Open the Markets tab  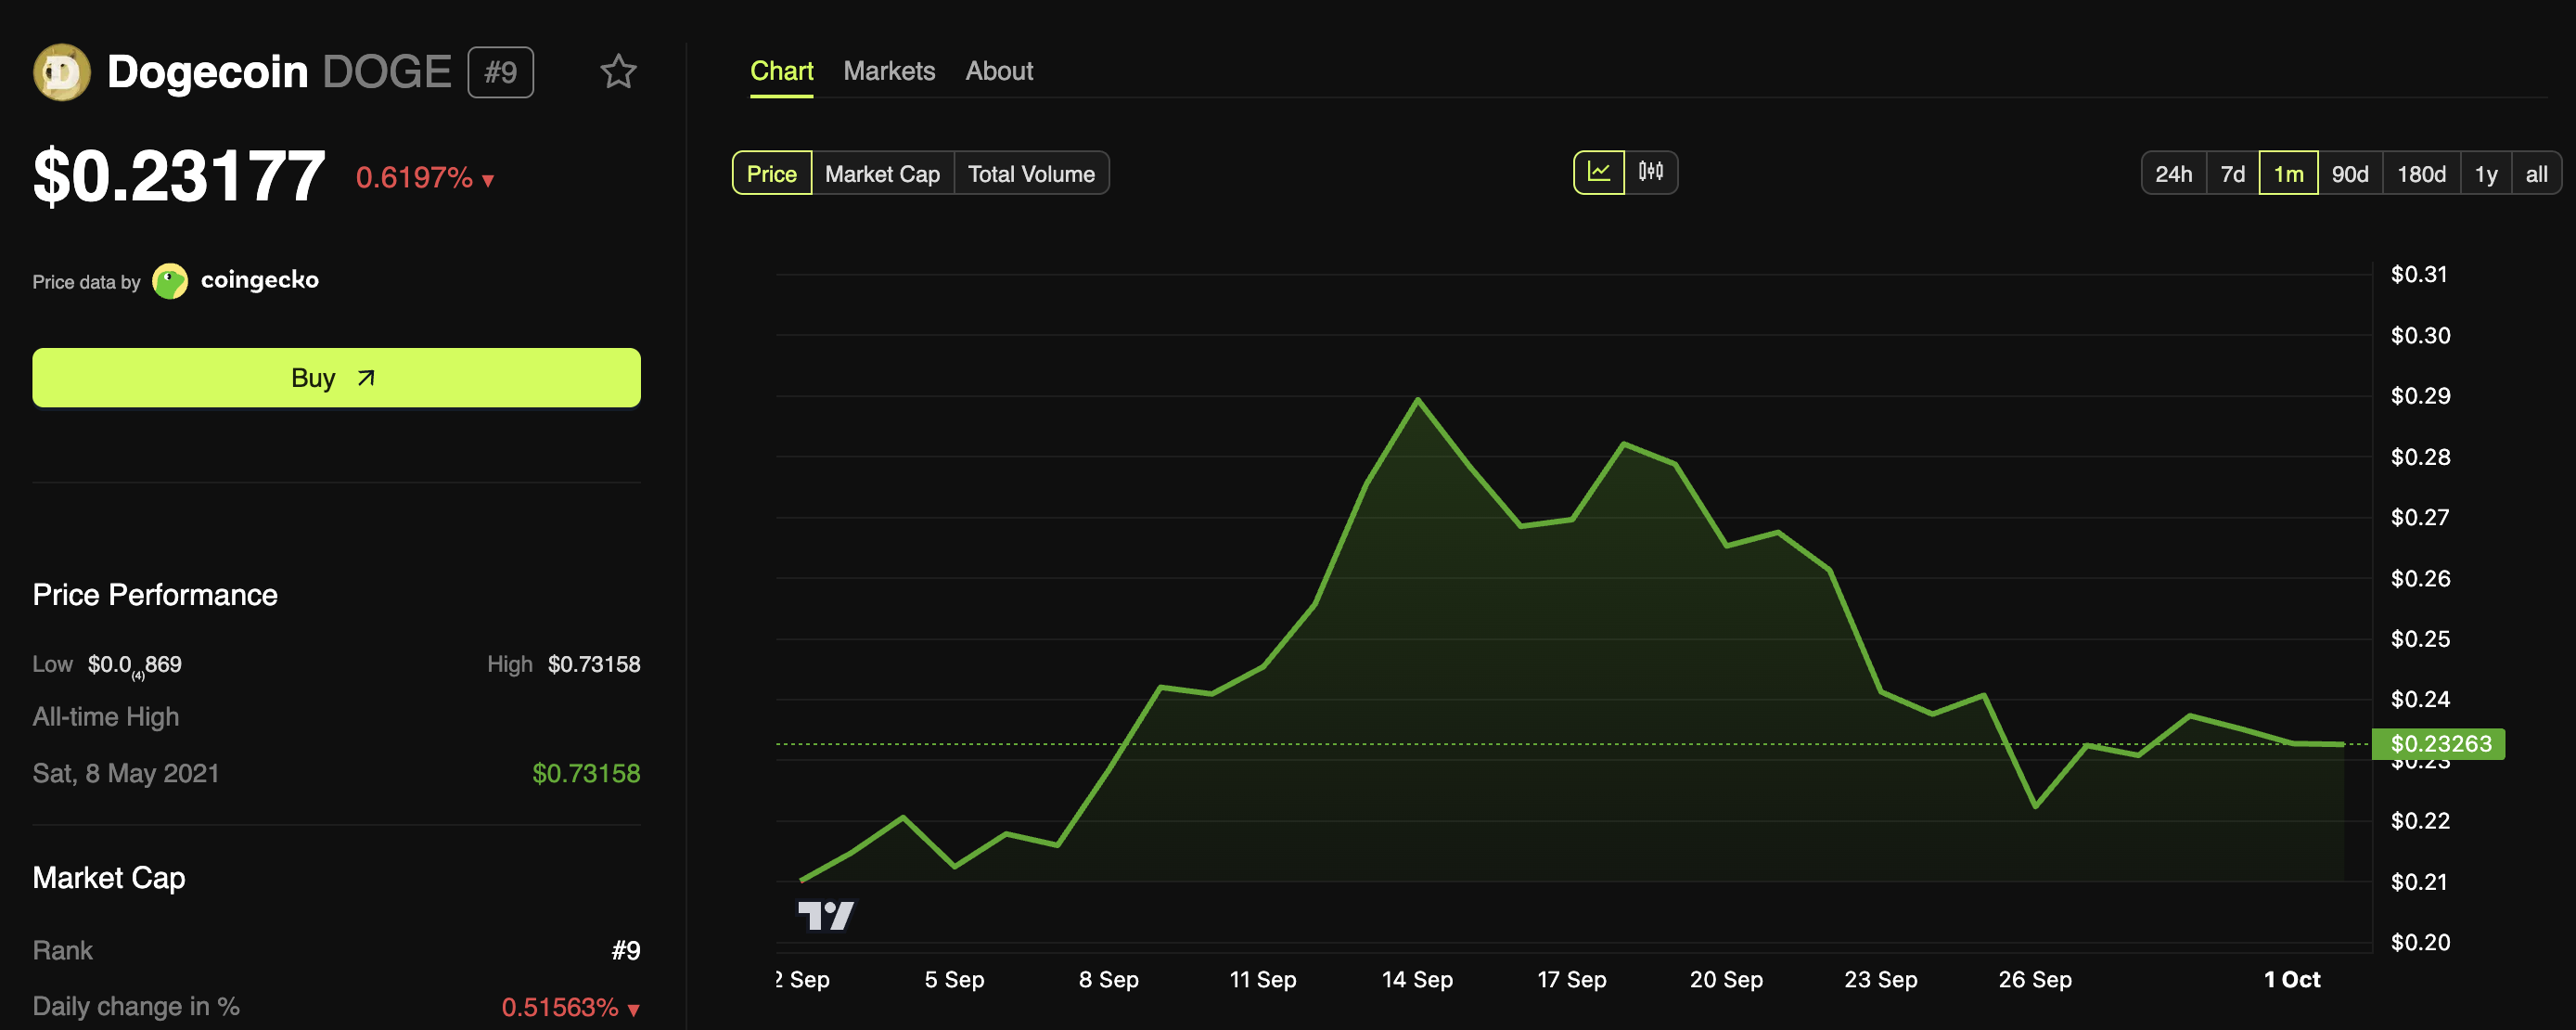click(888, 71)
